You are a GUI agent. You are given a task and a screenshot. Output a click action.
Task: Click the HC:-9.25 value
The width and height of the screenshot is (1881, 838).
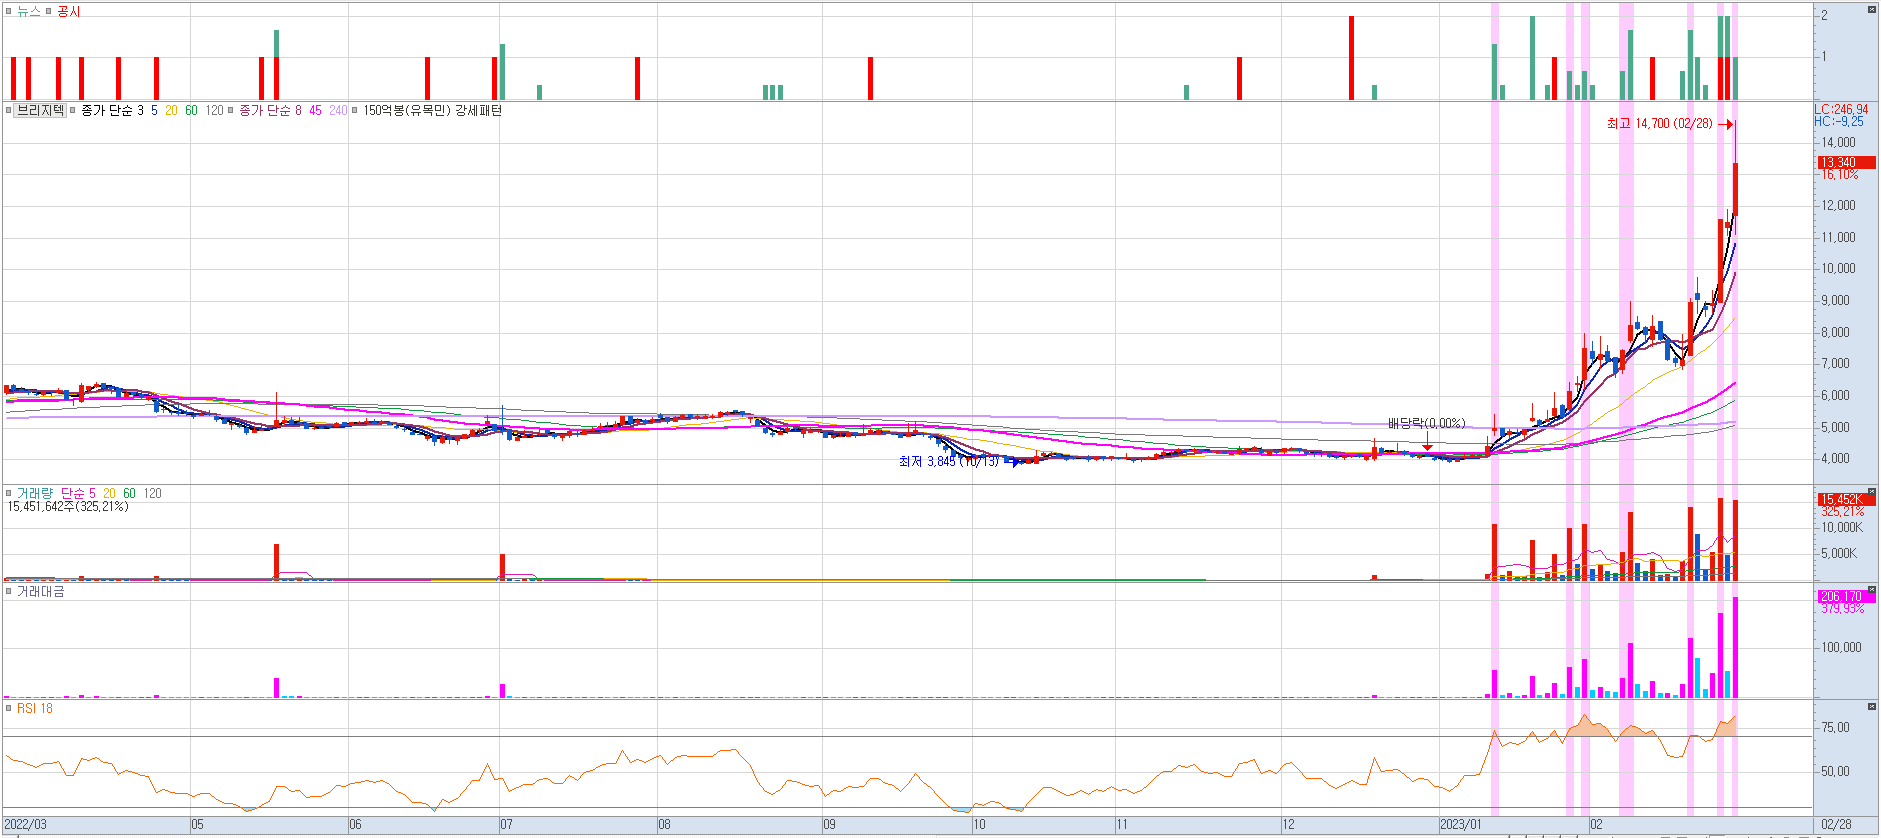pos(1839,121)
